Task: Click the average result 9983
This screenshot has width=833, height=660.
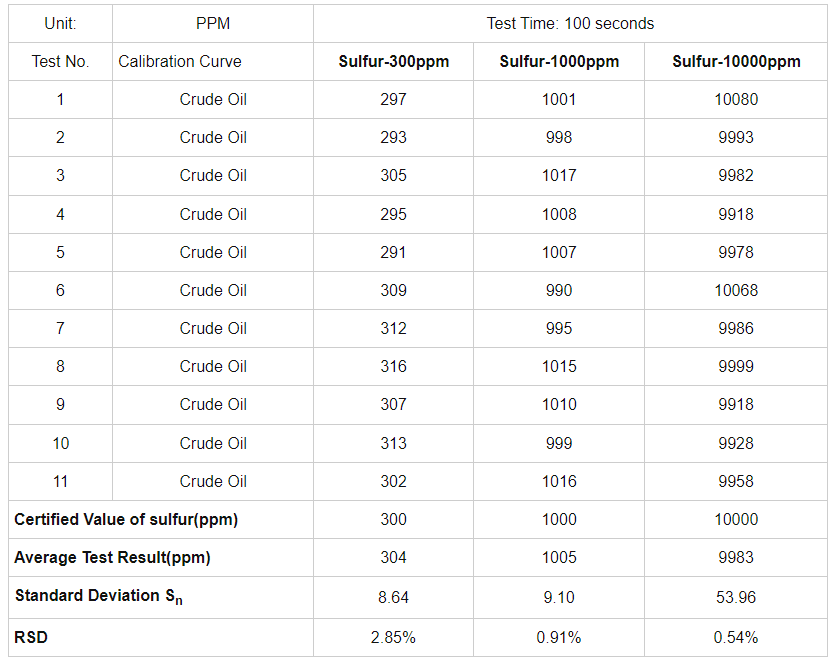Action: pyautogui.click(x=737, y=558)
